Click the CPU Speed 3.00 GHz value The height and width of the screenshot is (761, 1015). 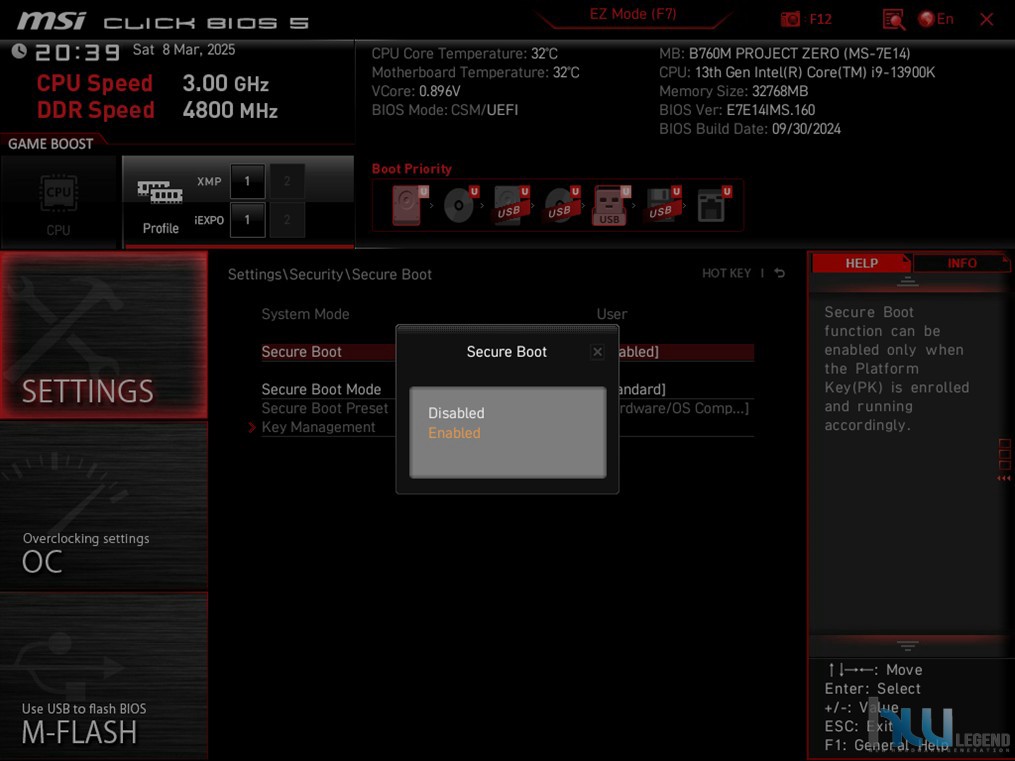[x=225, y=83]
